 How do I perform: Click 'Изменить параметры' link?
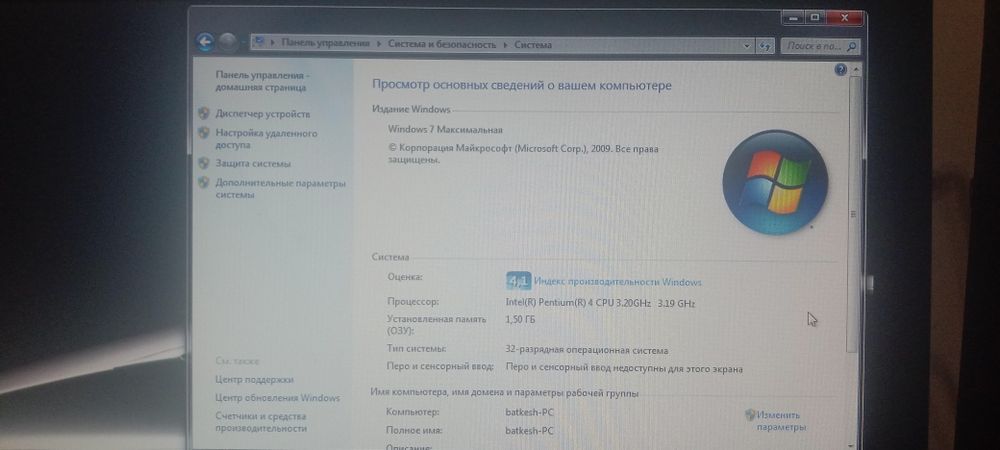pos(781,421)
